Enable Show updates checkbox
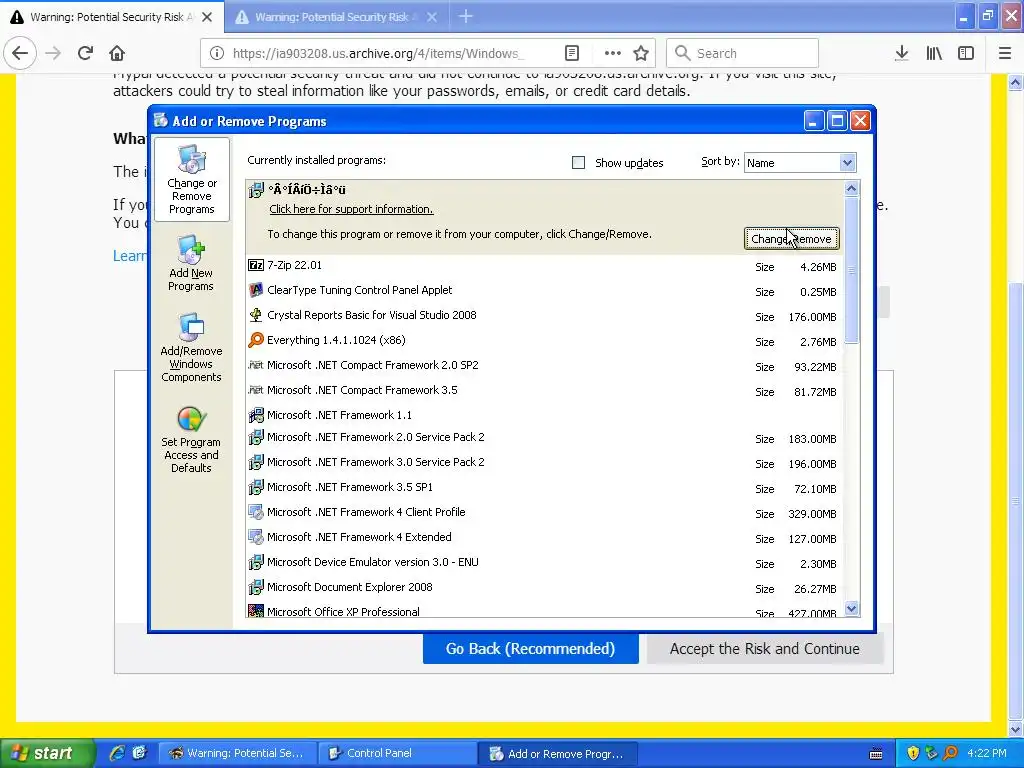 pyautogui.click(x=579, y=163)
